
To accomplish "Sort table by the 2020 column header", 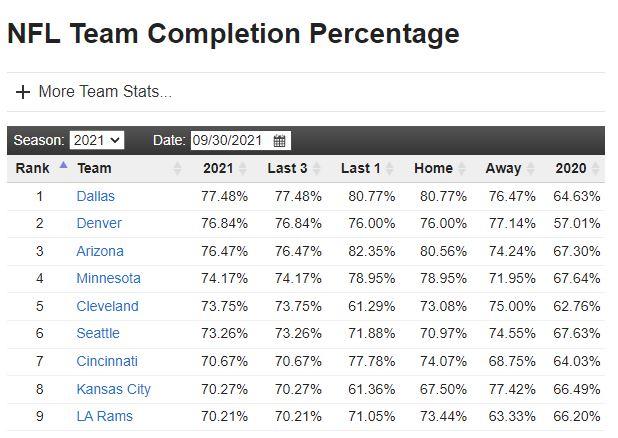I will tap(571, 168).
